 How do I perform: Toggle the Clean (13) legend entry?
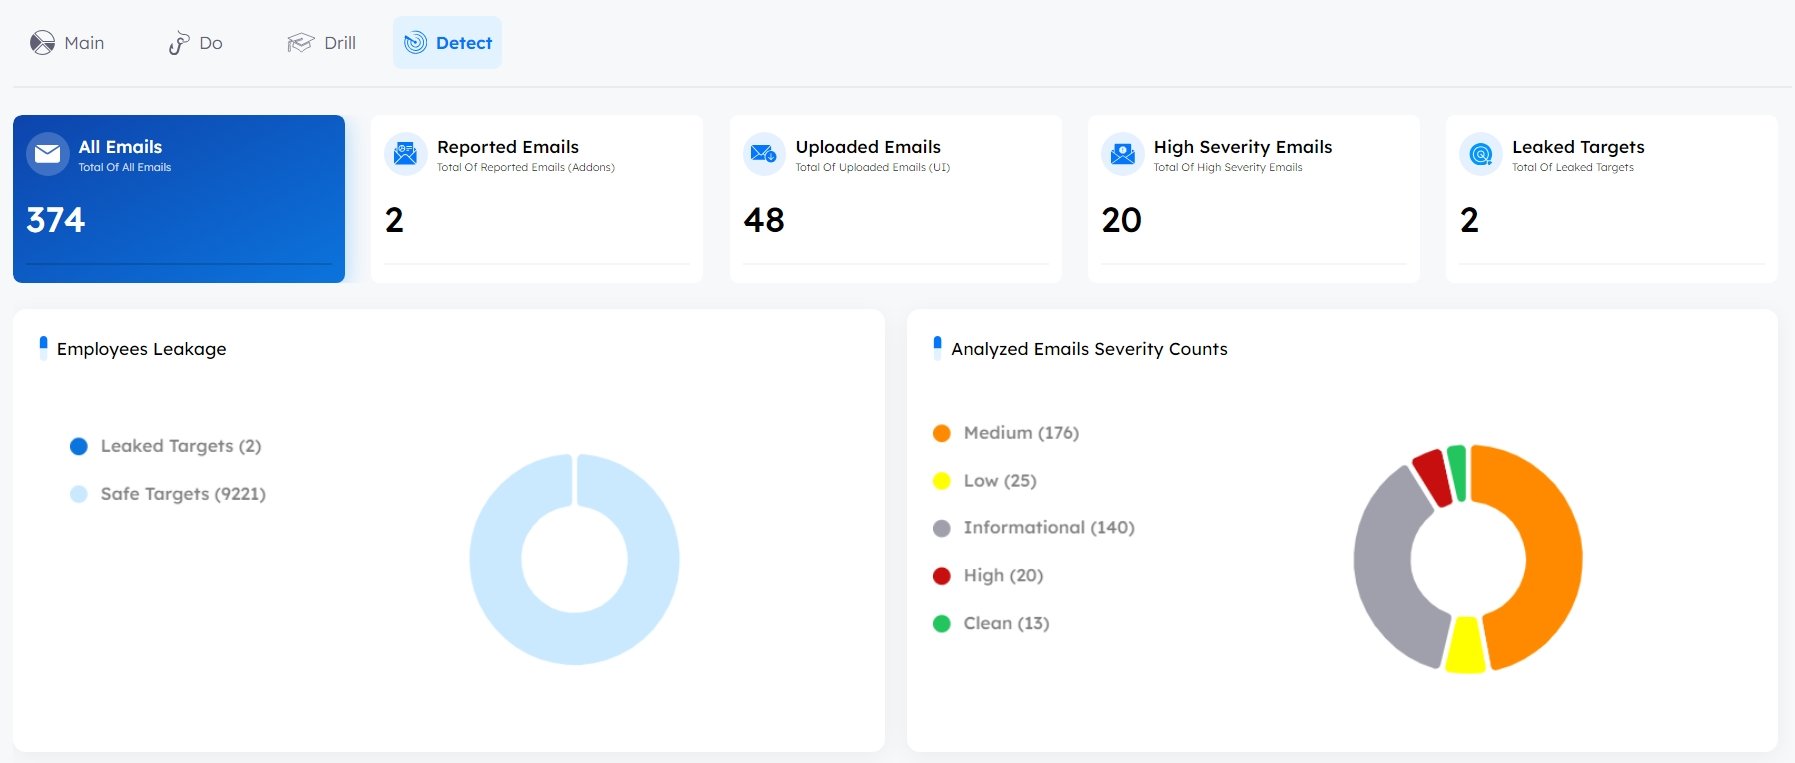991,624
